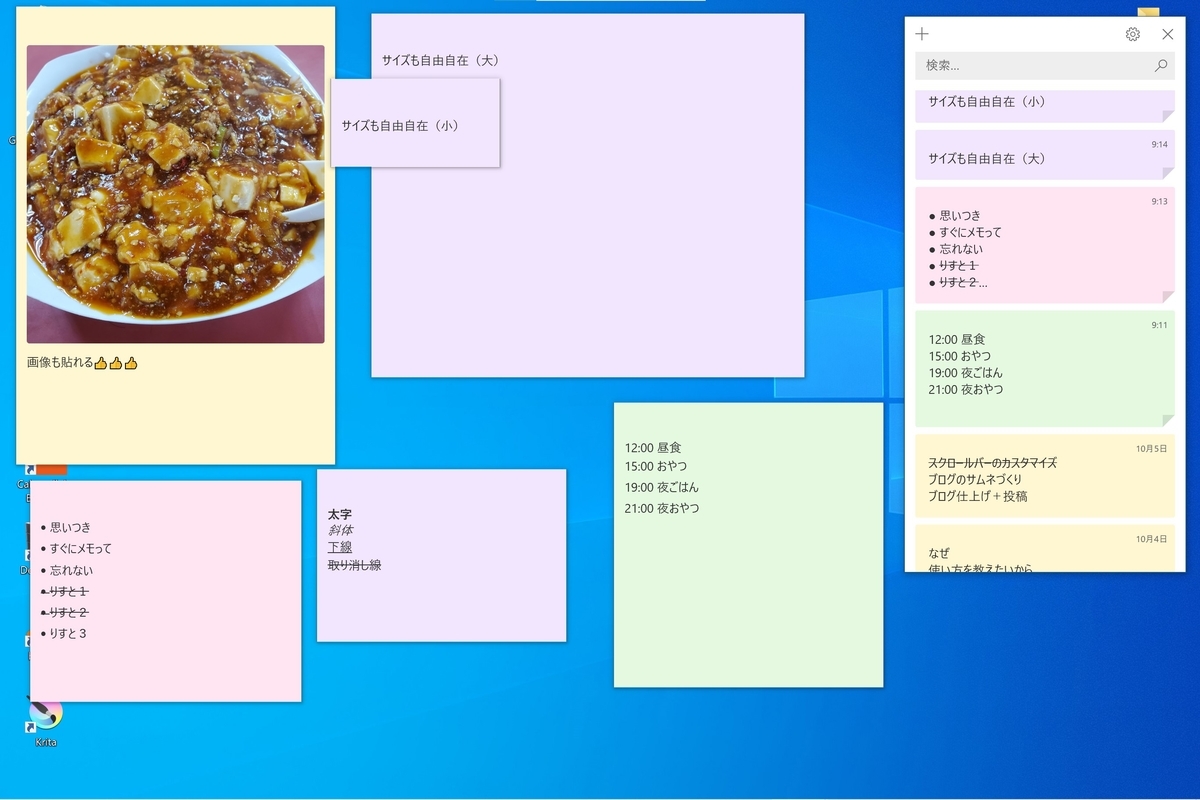Place cursor on the bold 太字 sample text
Screen dimensions: 1200x800
340,513
